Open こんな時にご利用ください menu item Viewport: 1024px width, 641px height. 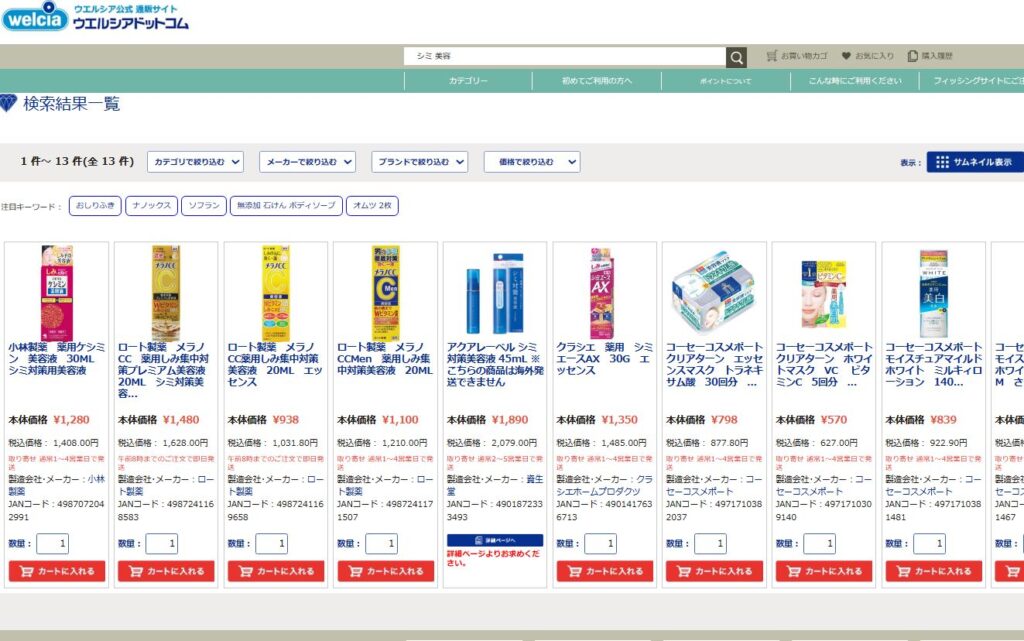pyautogui.click(x=855, y=81)
